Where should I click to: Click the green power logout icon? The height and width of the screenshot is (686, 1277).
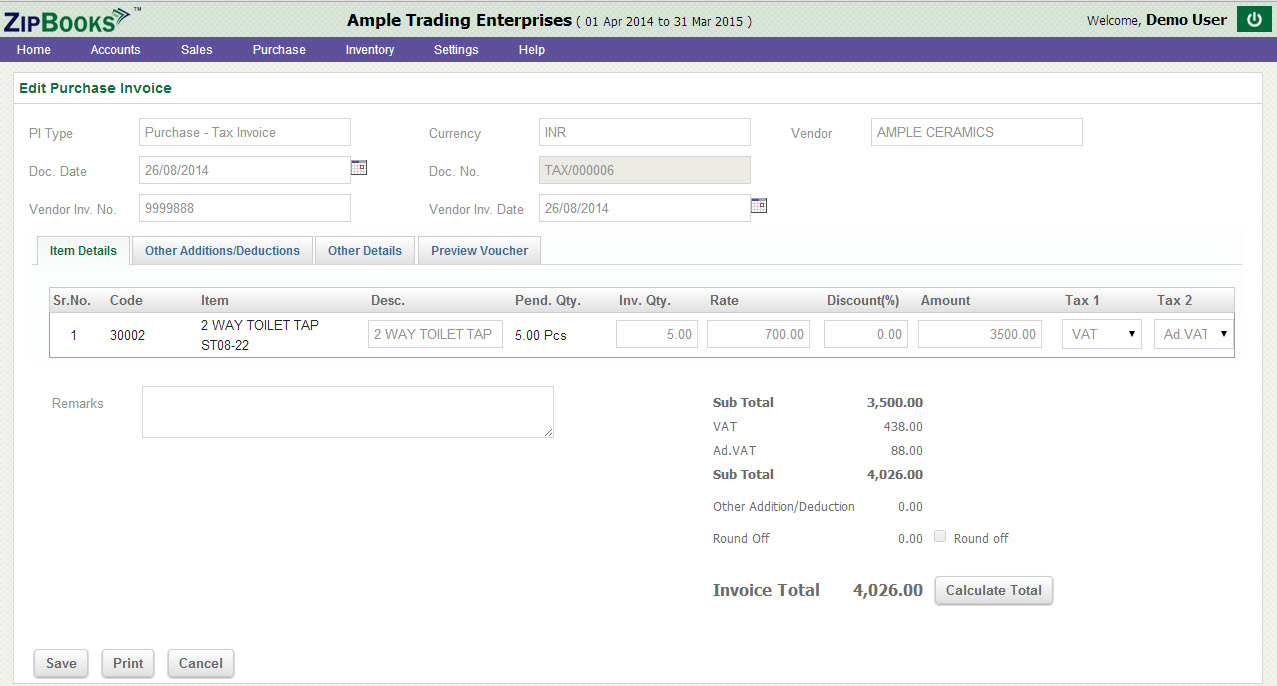[1254, 19]
